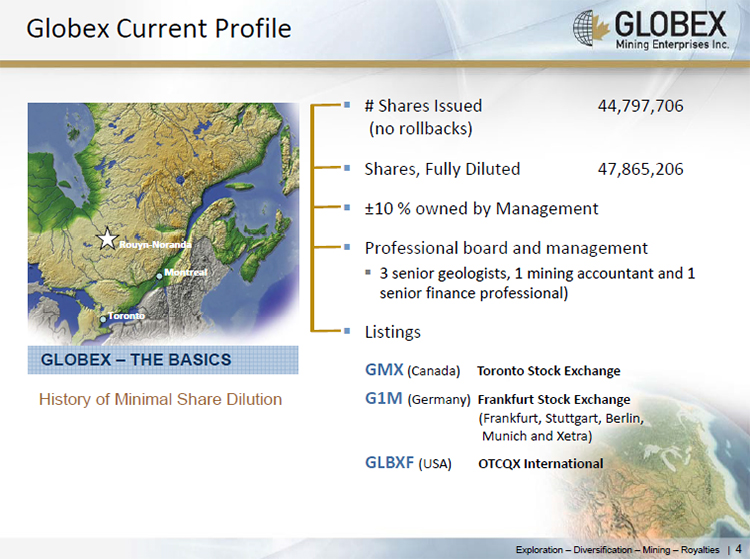The image size is (750, 559).
Task: Click the white star at Rouyn-Noranda
Action: pyautogui.click(x=108, y=239)
